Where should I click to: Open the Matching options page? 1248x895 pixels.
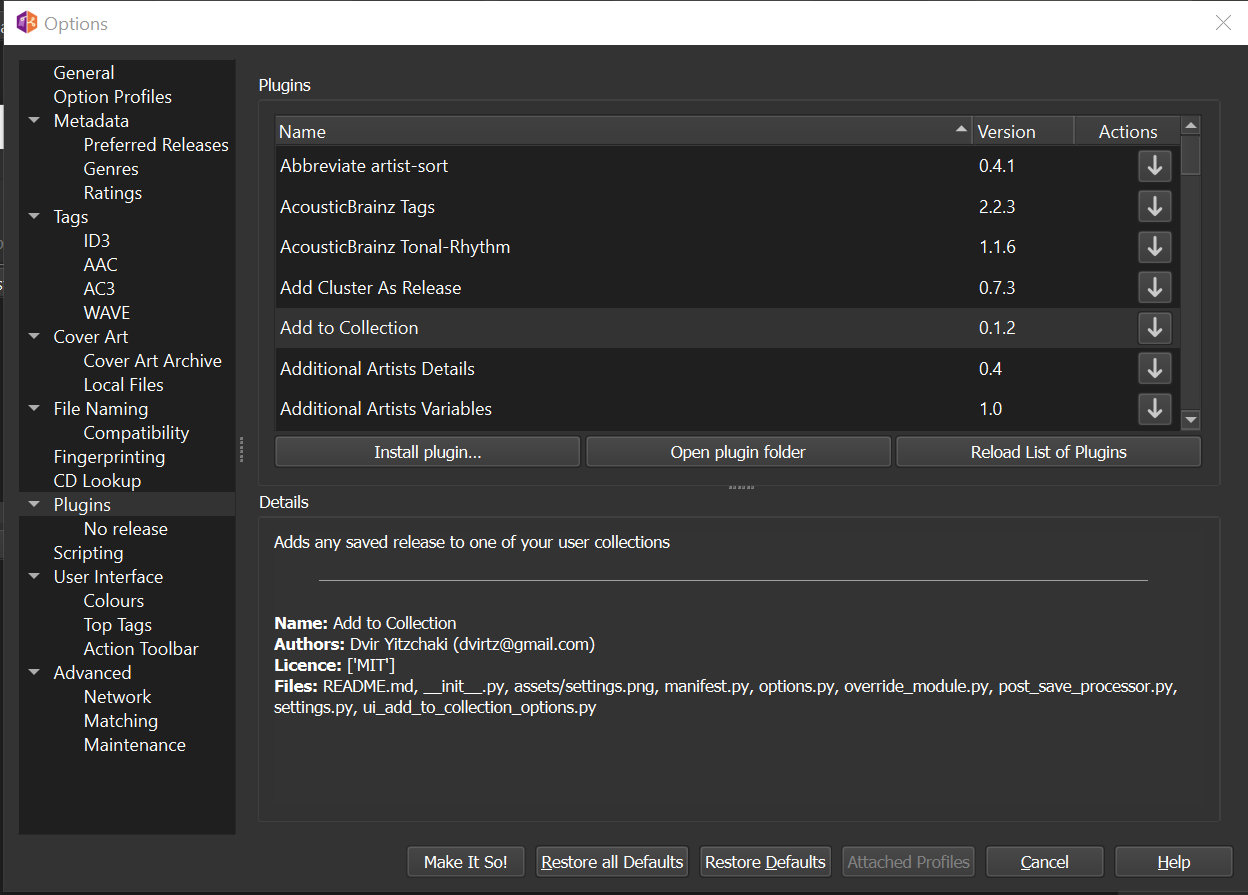(x=121, y=721)
